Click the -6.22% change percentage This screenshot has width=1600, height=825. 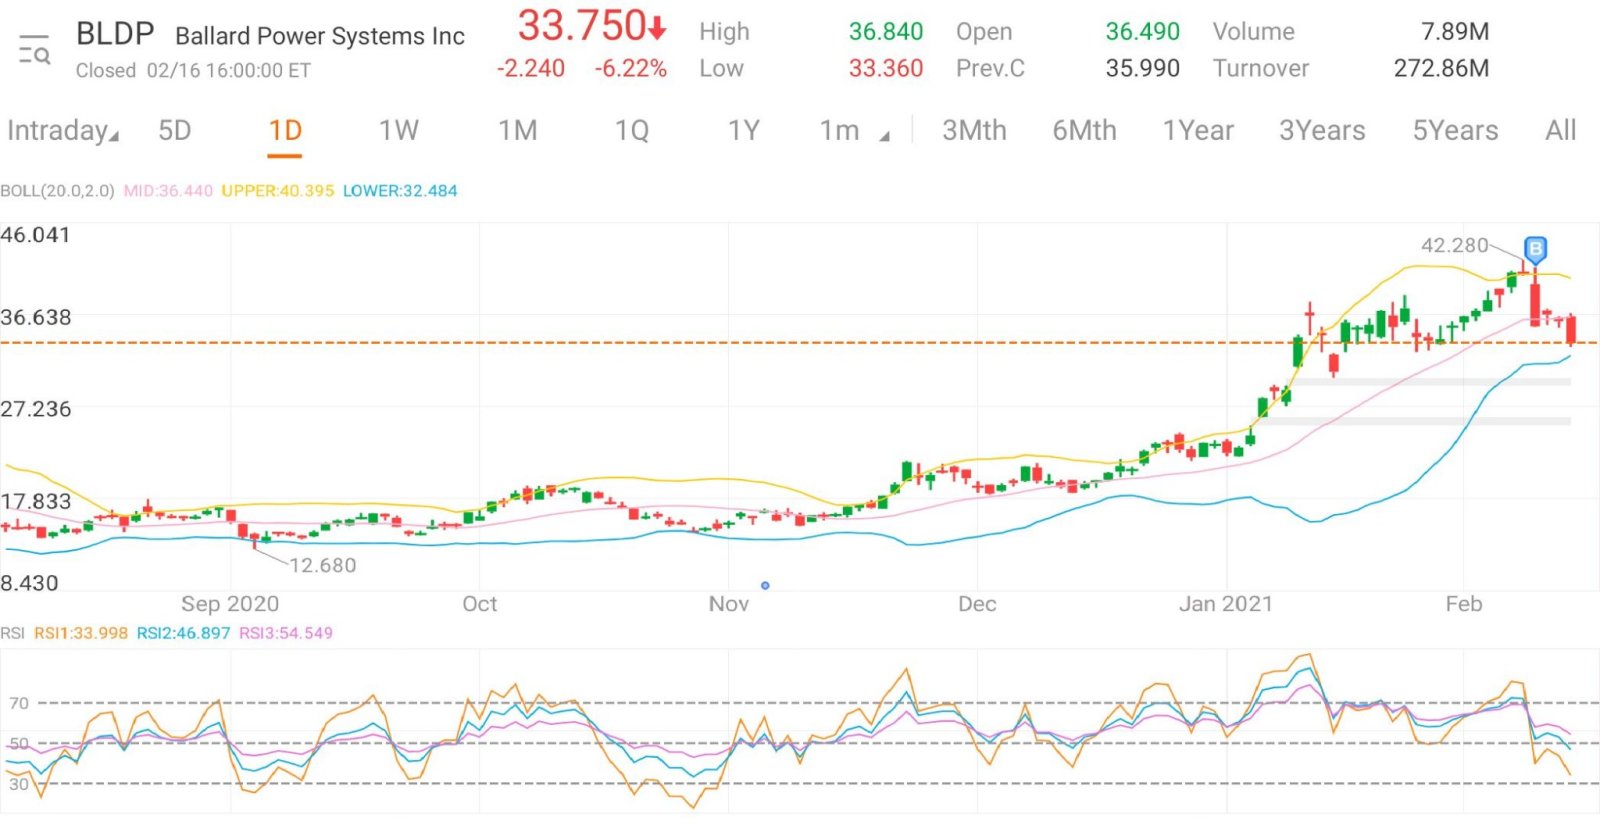630,69
